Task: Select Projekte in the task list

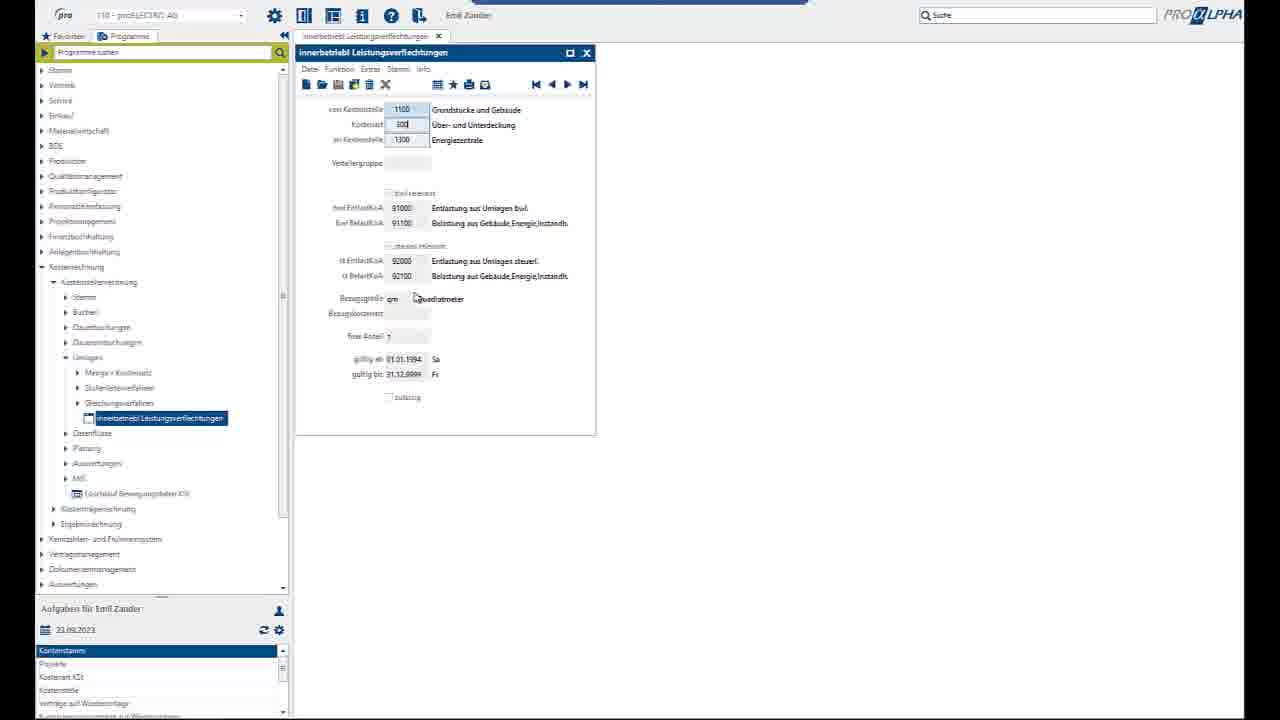Action: click(156, 664)
